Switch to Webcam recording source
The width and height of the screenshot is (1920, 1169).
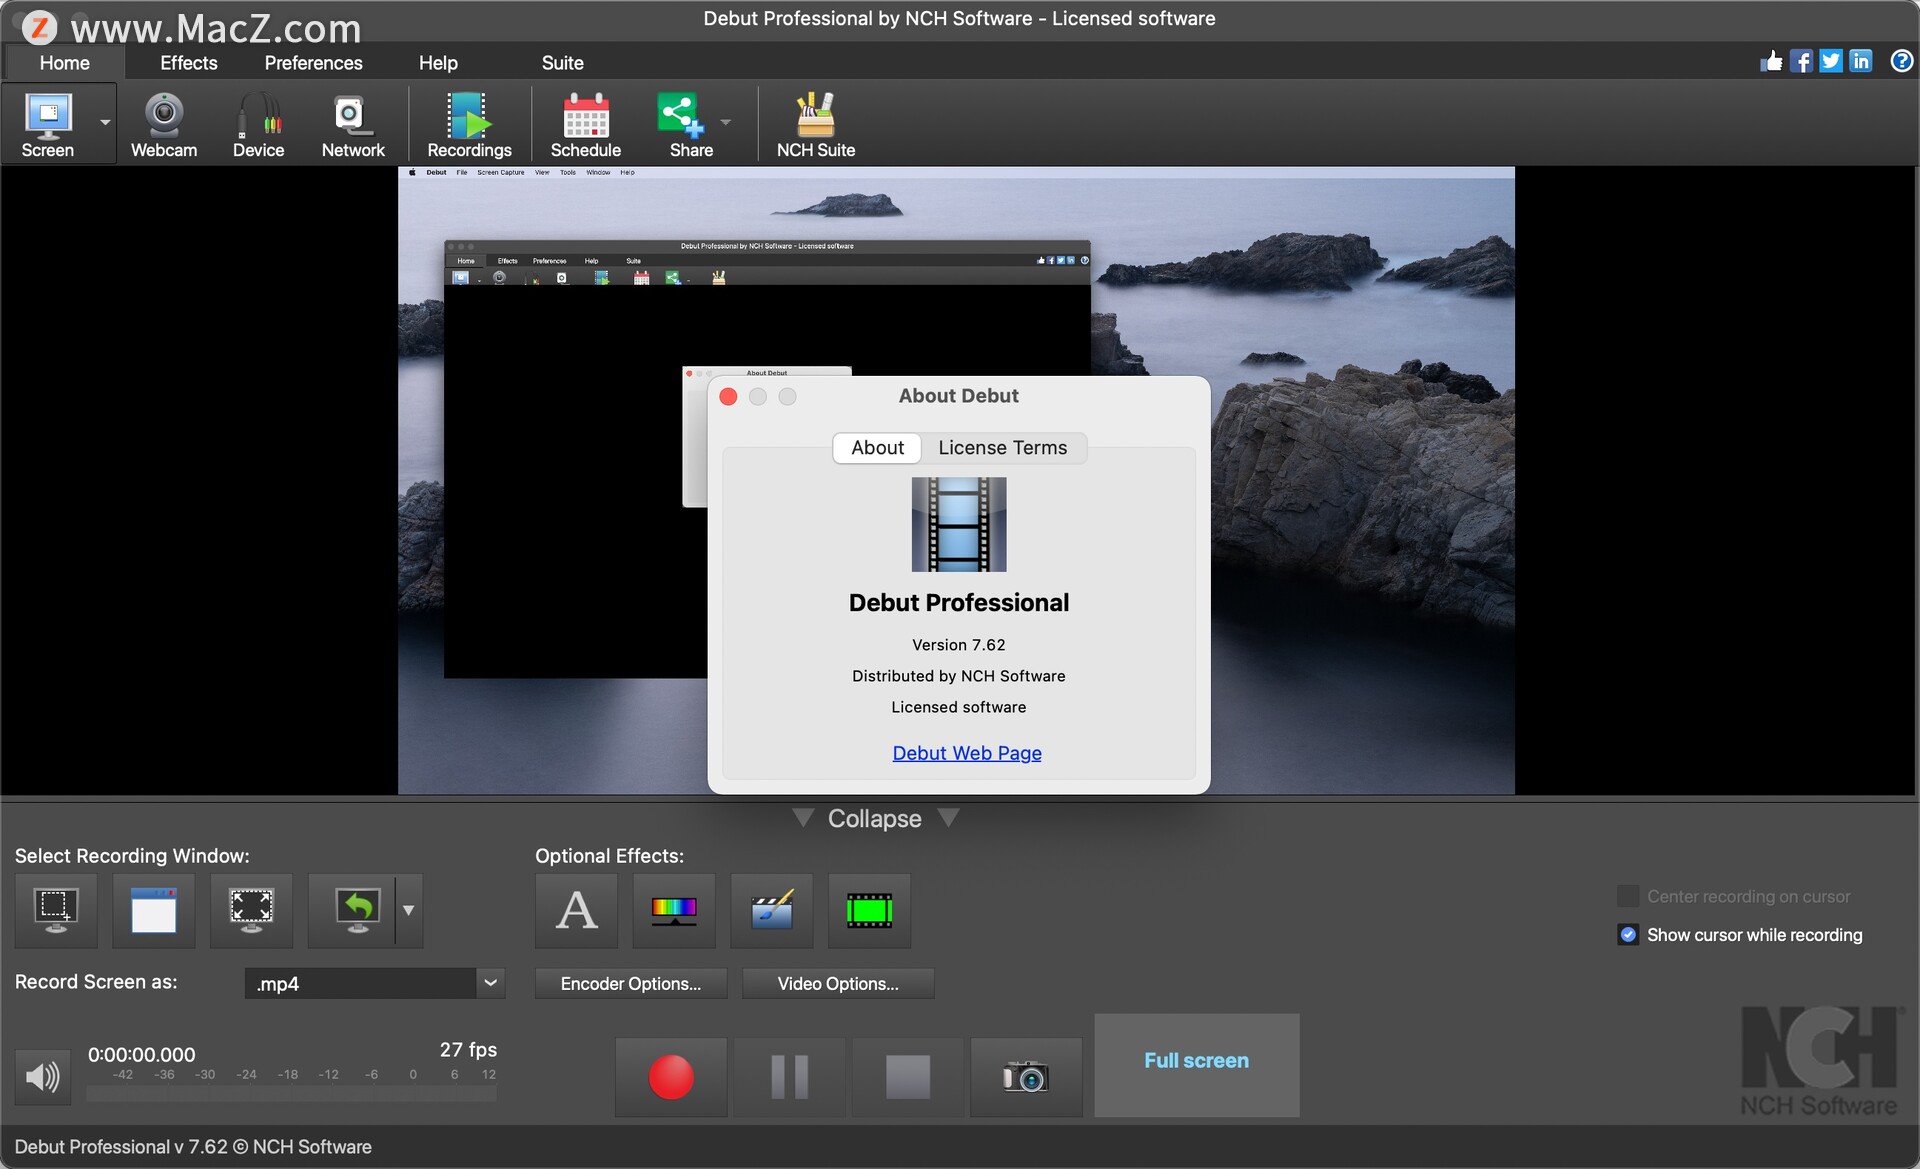164,124
